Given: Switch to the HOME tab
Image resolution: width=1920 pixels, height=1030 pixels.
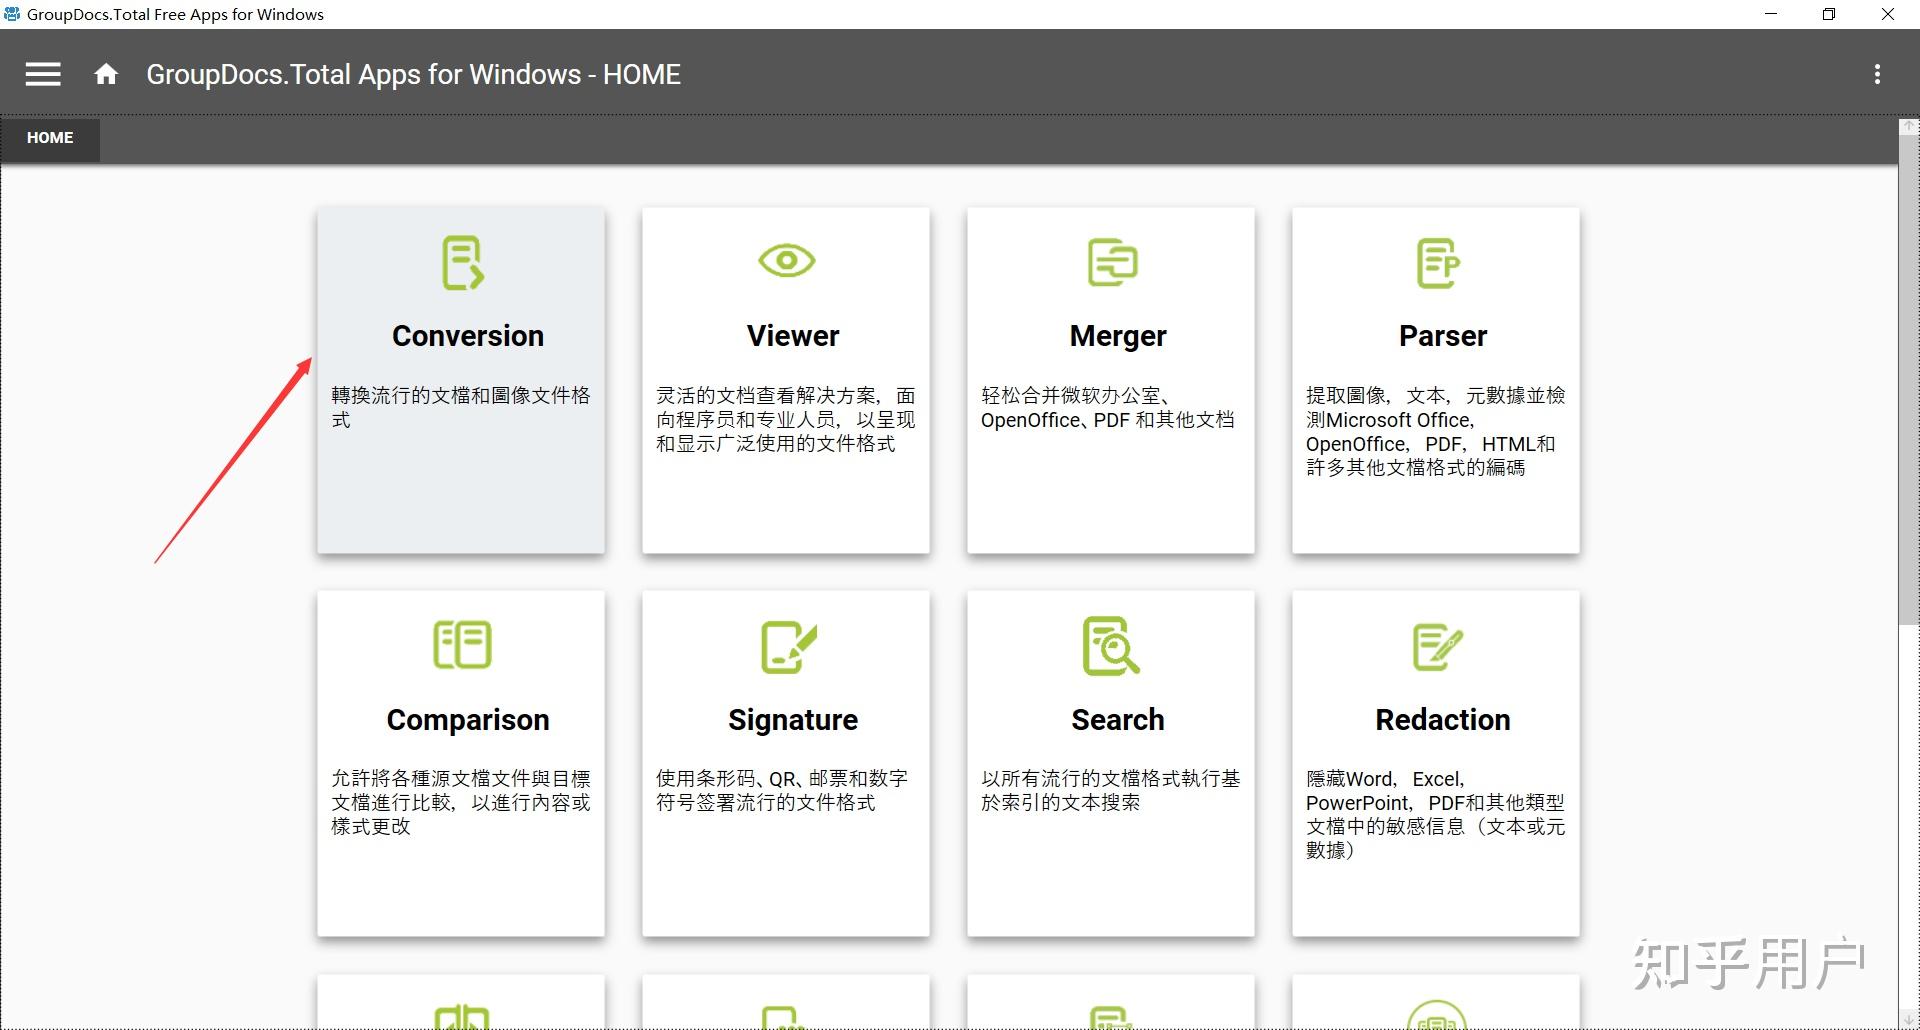Looking at the screenshot, I should click(49, 138).
